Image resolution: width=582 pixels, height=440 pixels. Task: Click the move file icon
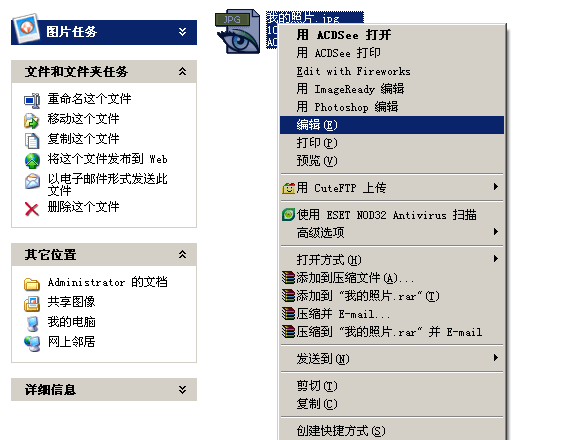click(32, 121)
